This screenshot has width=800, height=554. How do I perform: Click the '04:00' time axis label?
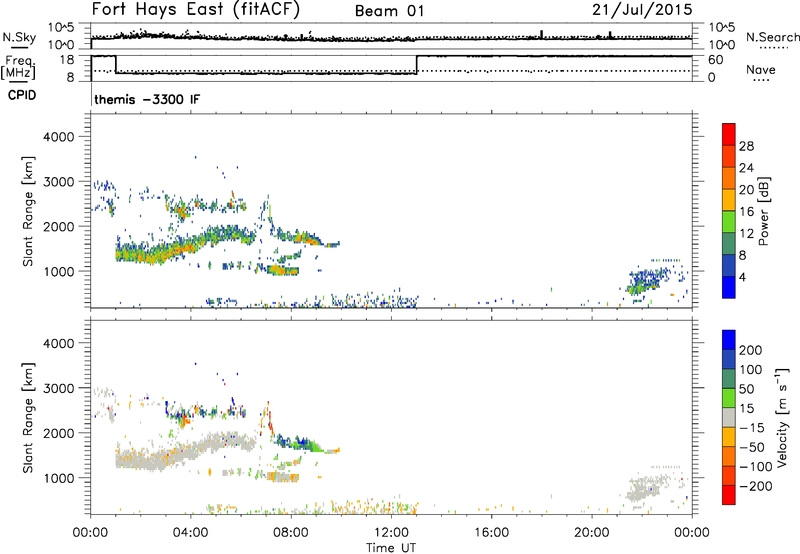coord(190,533)
